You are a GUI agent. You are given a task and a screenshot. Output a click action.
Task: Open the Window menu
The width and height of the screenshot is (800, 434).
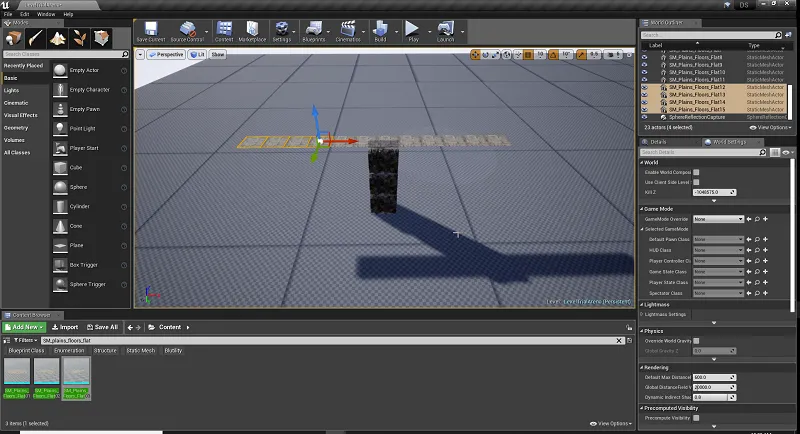[46, 14]
